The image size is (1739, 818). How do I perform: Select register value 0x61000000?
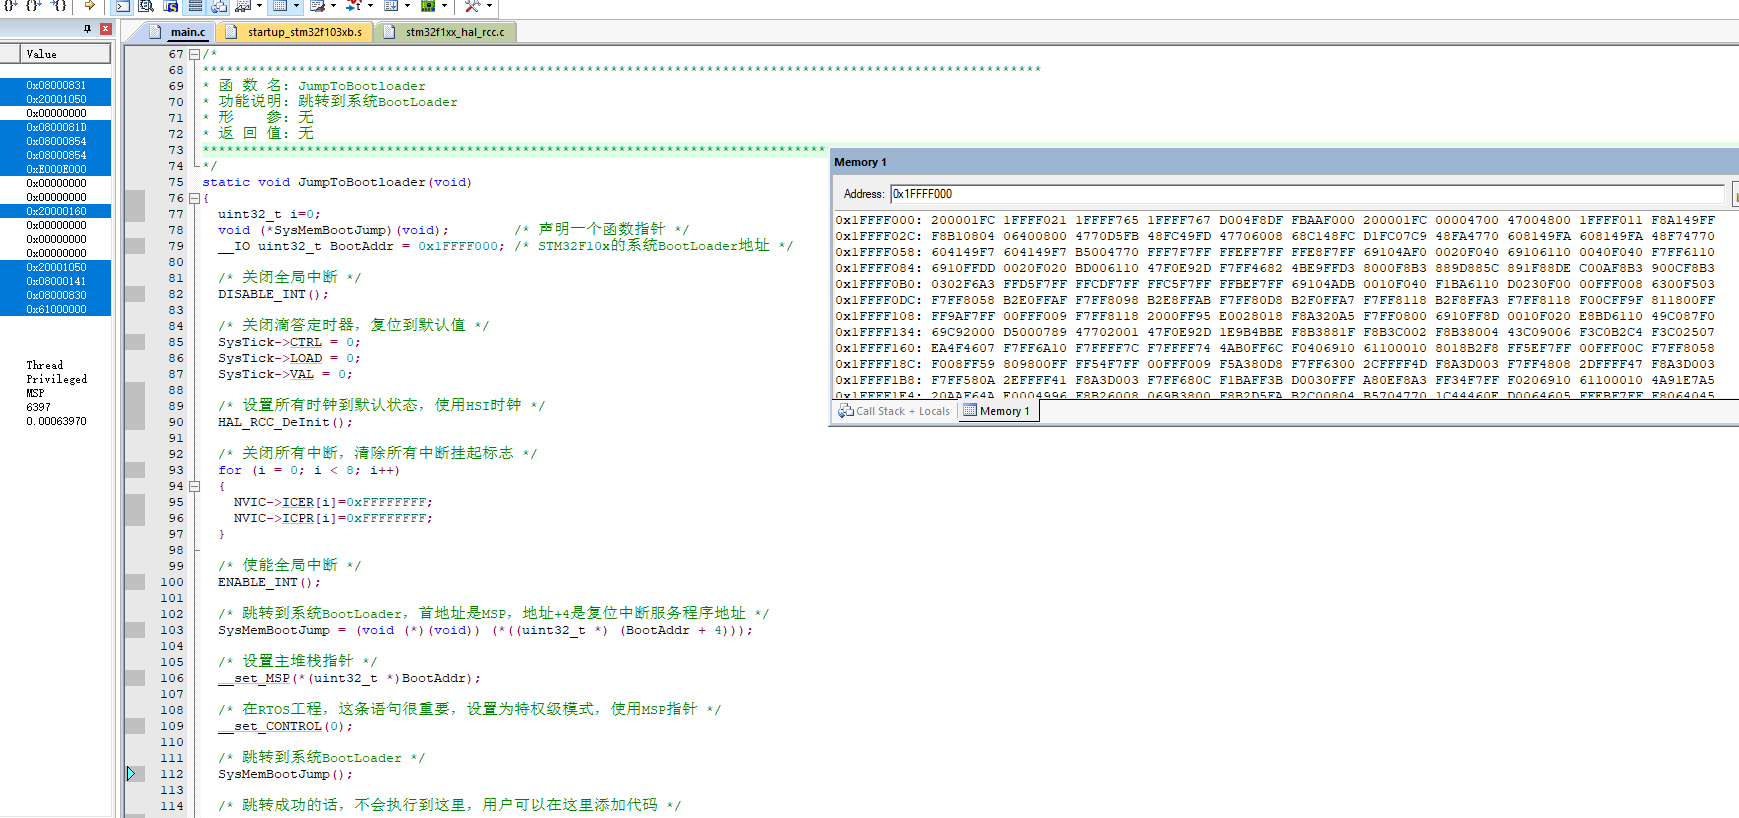[56, 309]
